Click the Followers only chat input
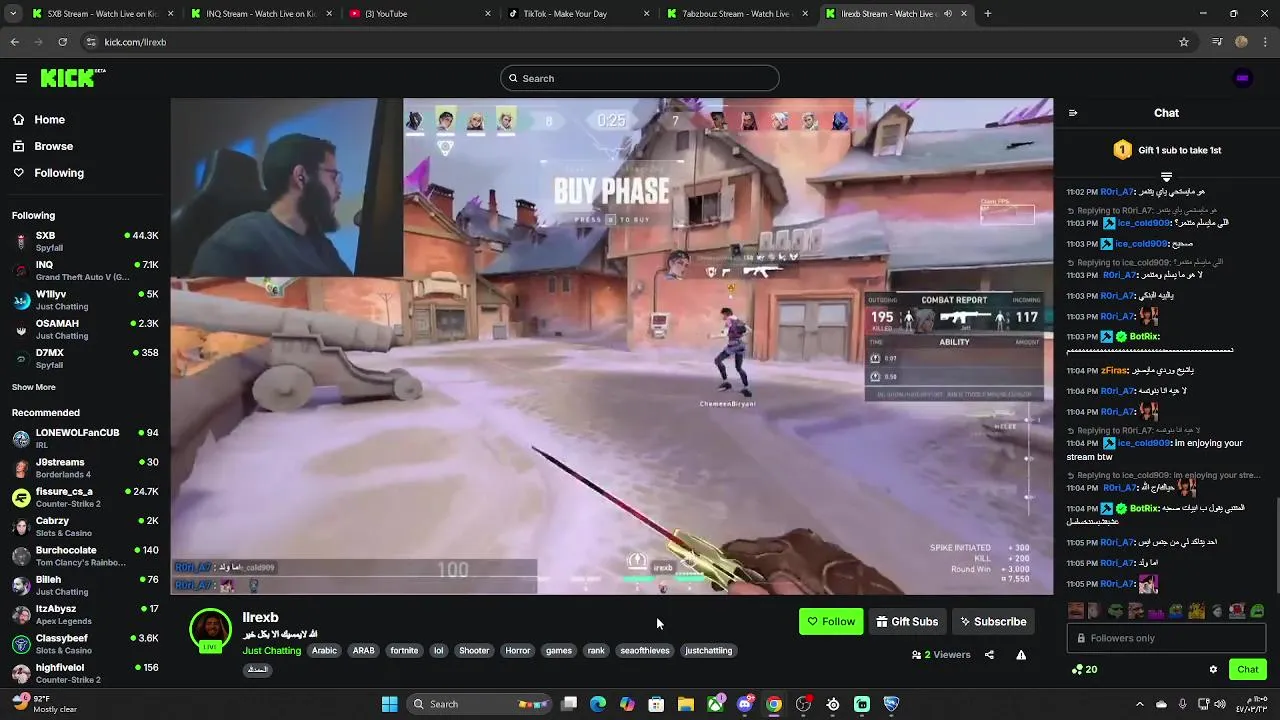 1166,638
